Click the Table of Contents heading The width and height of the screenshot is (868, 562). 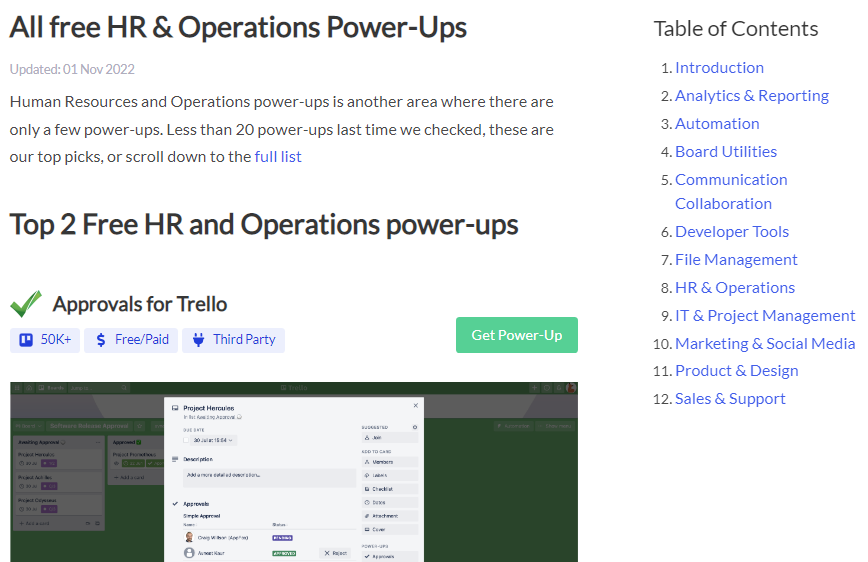pos(736,29)
